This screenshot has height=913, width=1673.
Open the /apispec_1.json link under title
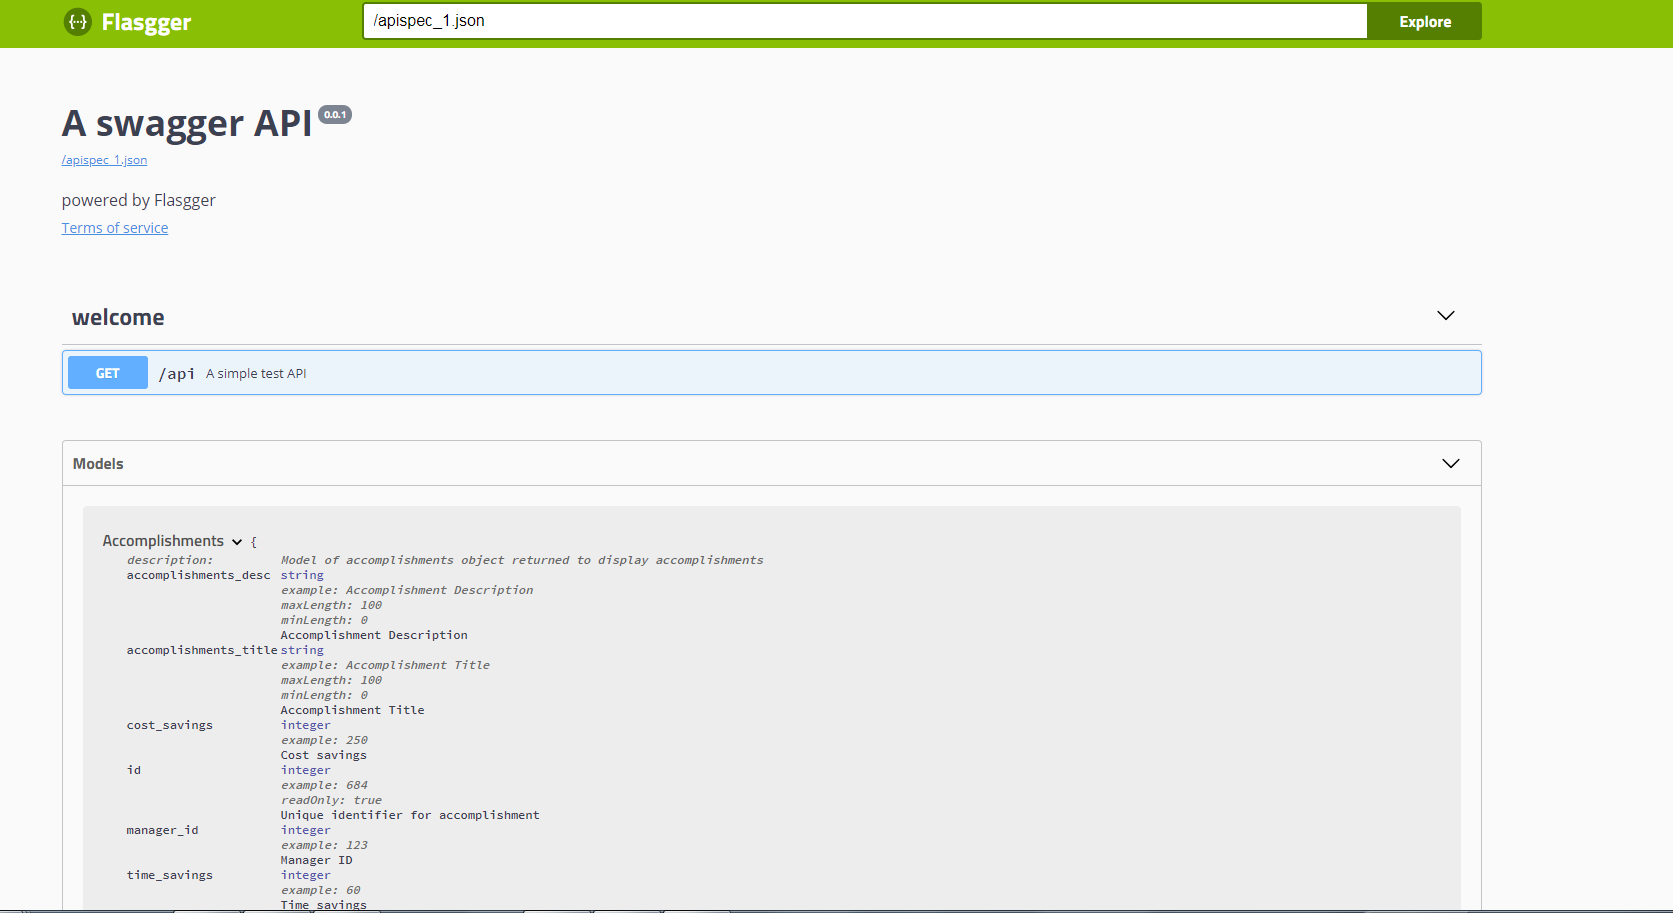[x=104, y=160]
